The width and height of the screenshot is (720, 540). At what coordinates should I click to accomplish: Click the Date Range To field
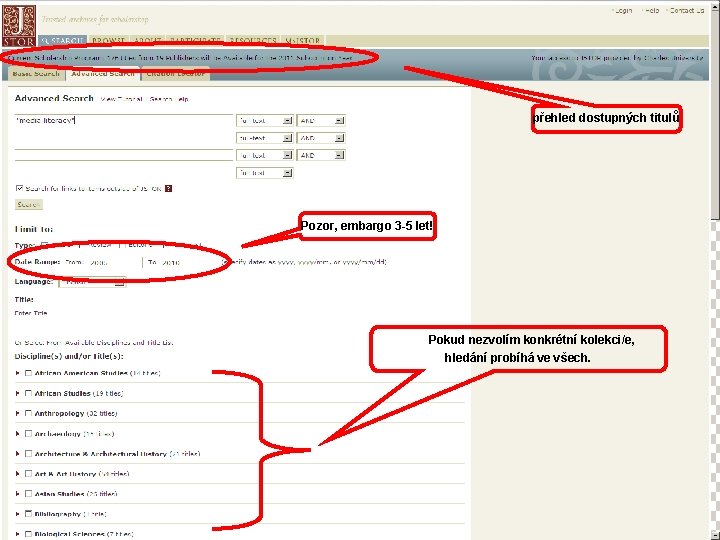[190, 262]
